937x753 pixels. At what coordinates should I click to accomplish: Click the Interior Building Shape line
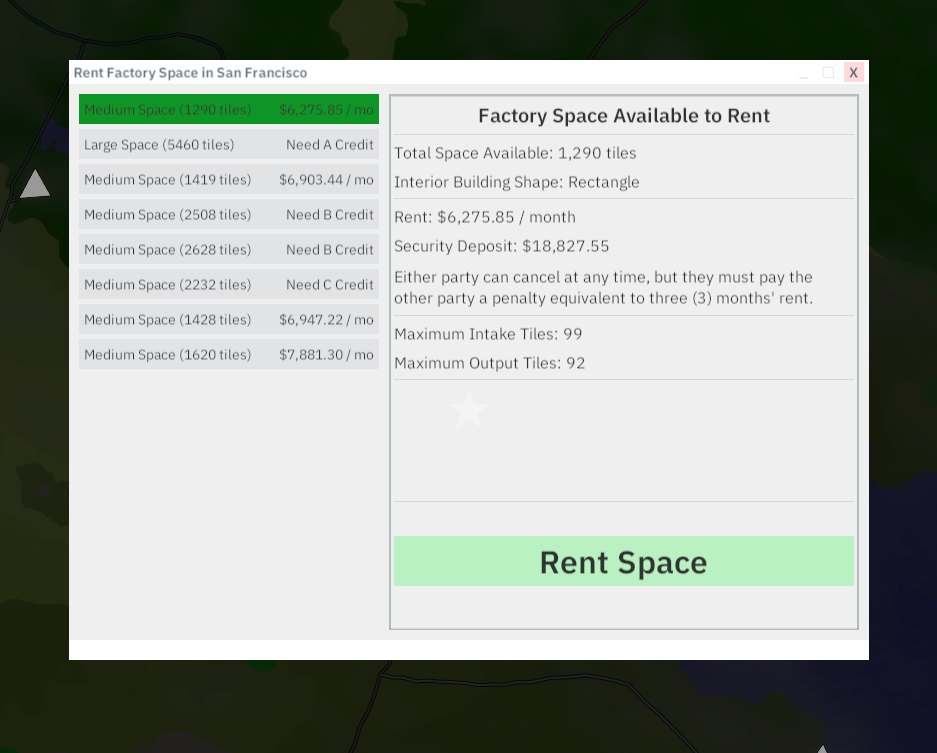(x=516, y=182)
